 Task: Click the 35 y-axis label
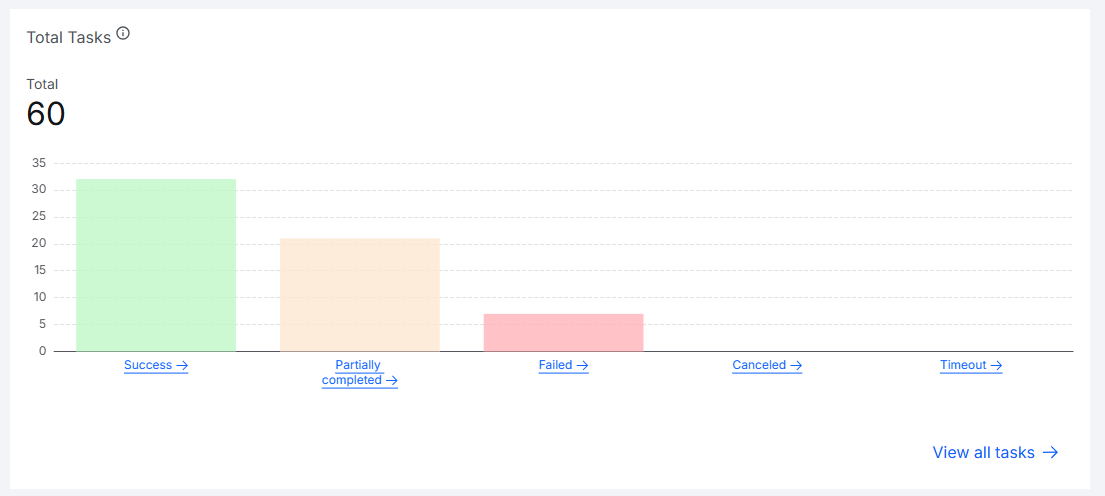tap(39, 163)
